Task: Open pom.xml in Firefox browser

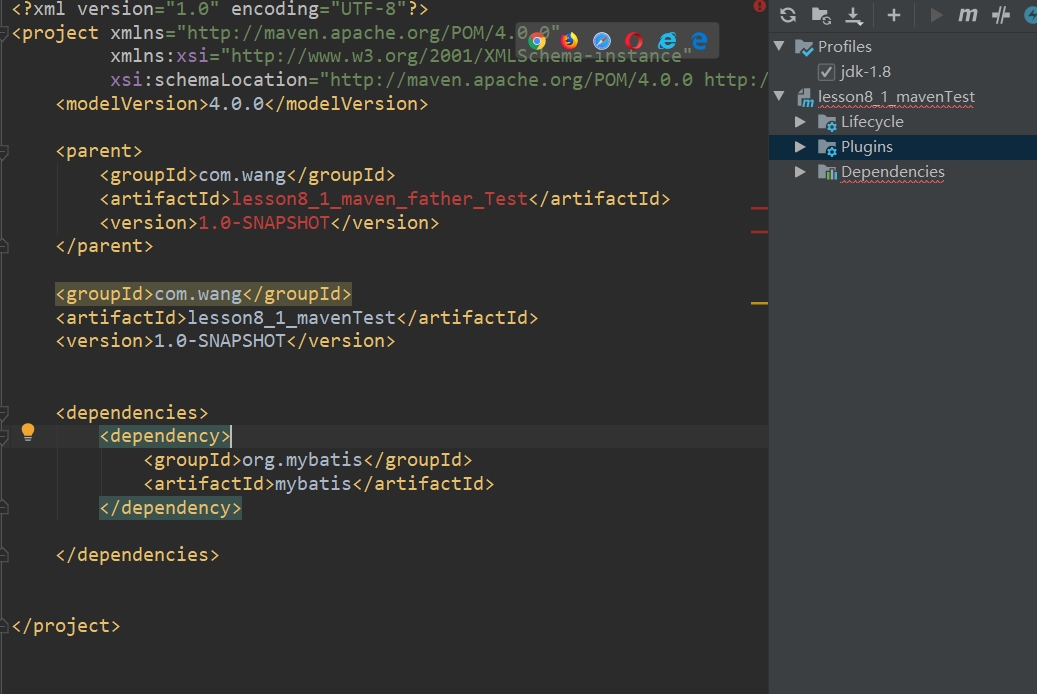Action: [569, 41]
